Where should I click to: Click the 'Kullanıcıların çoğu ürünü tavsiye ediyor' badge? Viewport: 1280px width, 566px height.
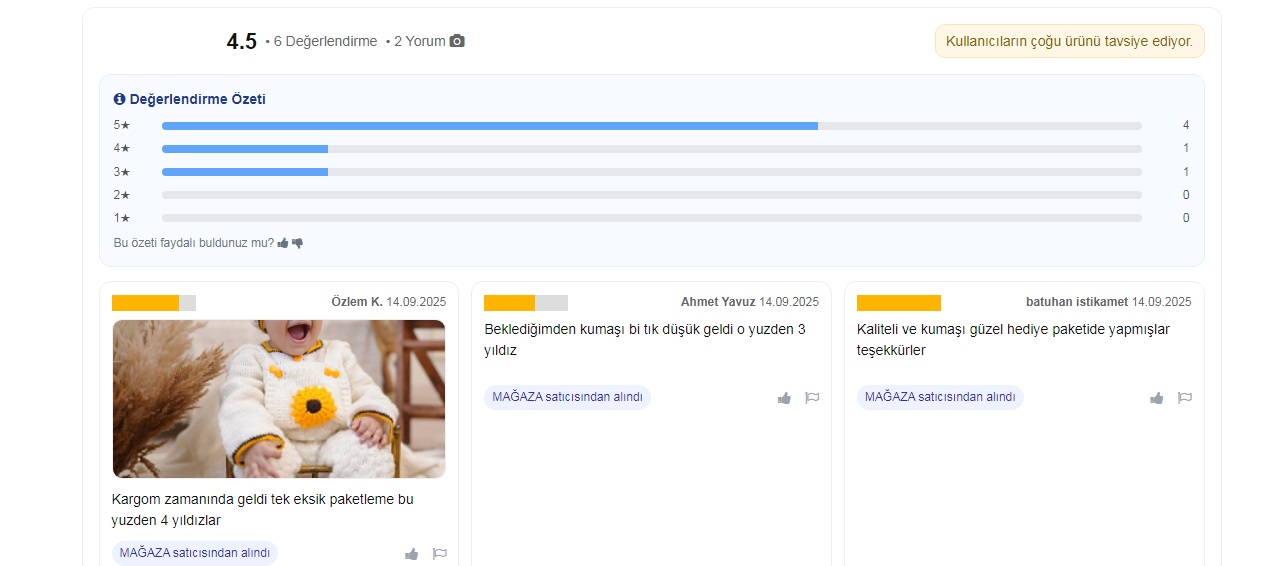coord(1069,41)
